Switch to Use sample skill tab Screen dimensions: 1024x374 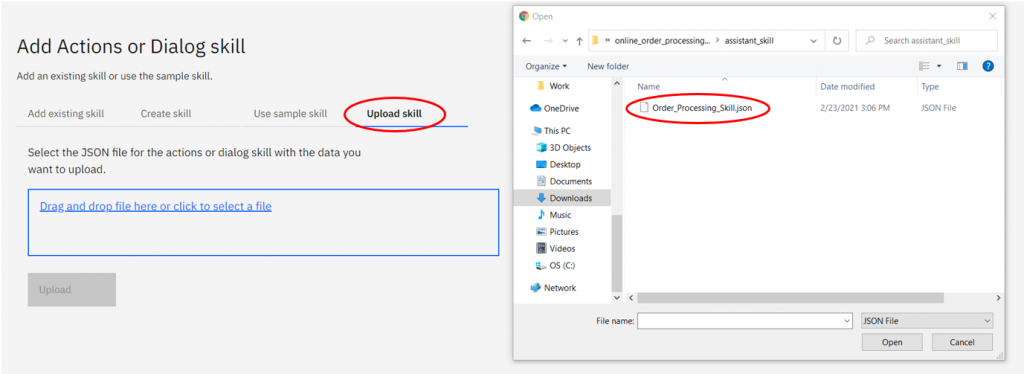click(x=290, y=114)
